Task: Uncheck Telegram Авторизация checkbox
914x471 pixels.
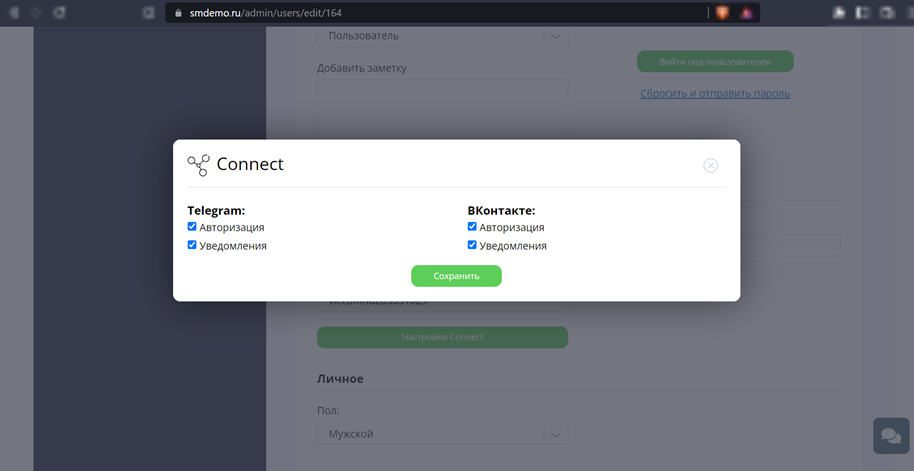Action: pos(192,227)
